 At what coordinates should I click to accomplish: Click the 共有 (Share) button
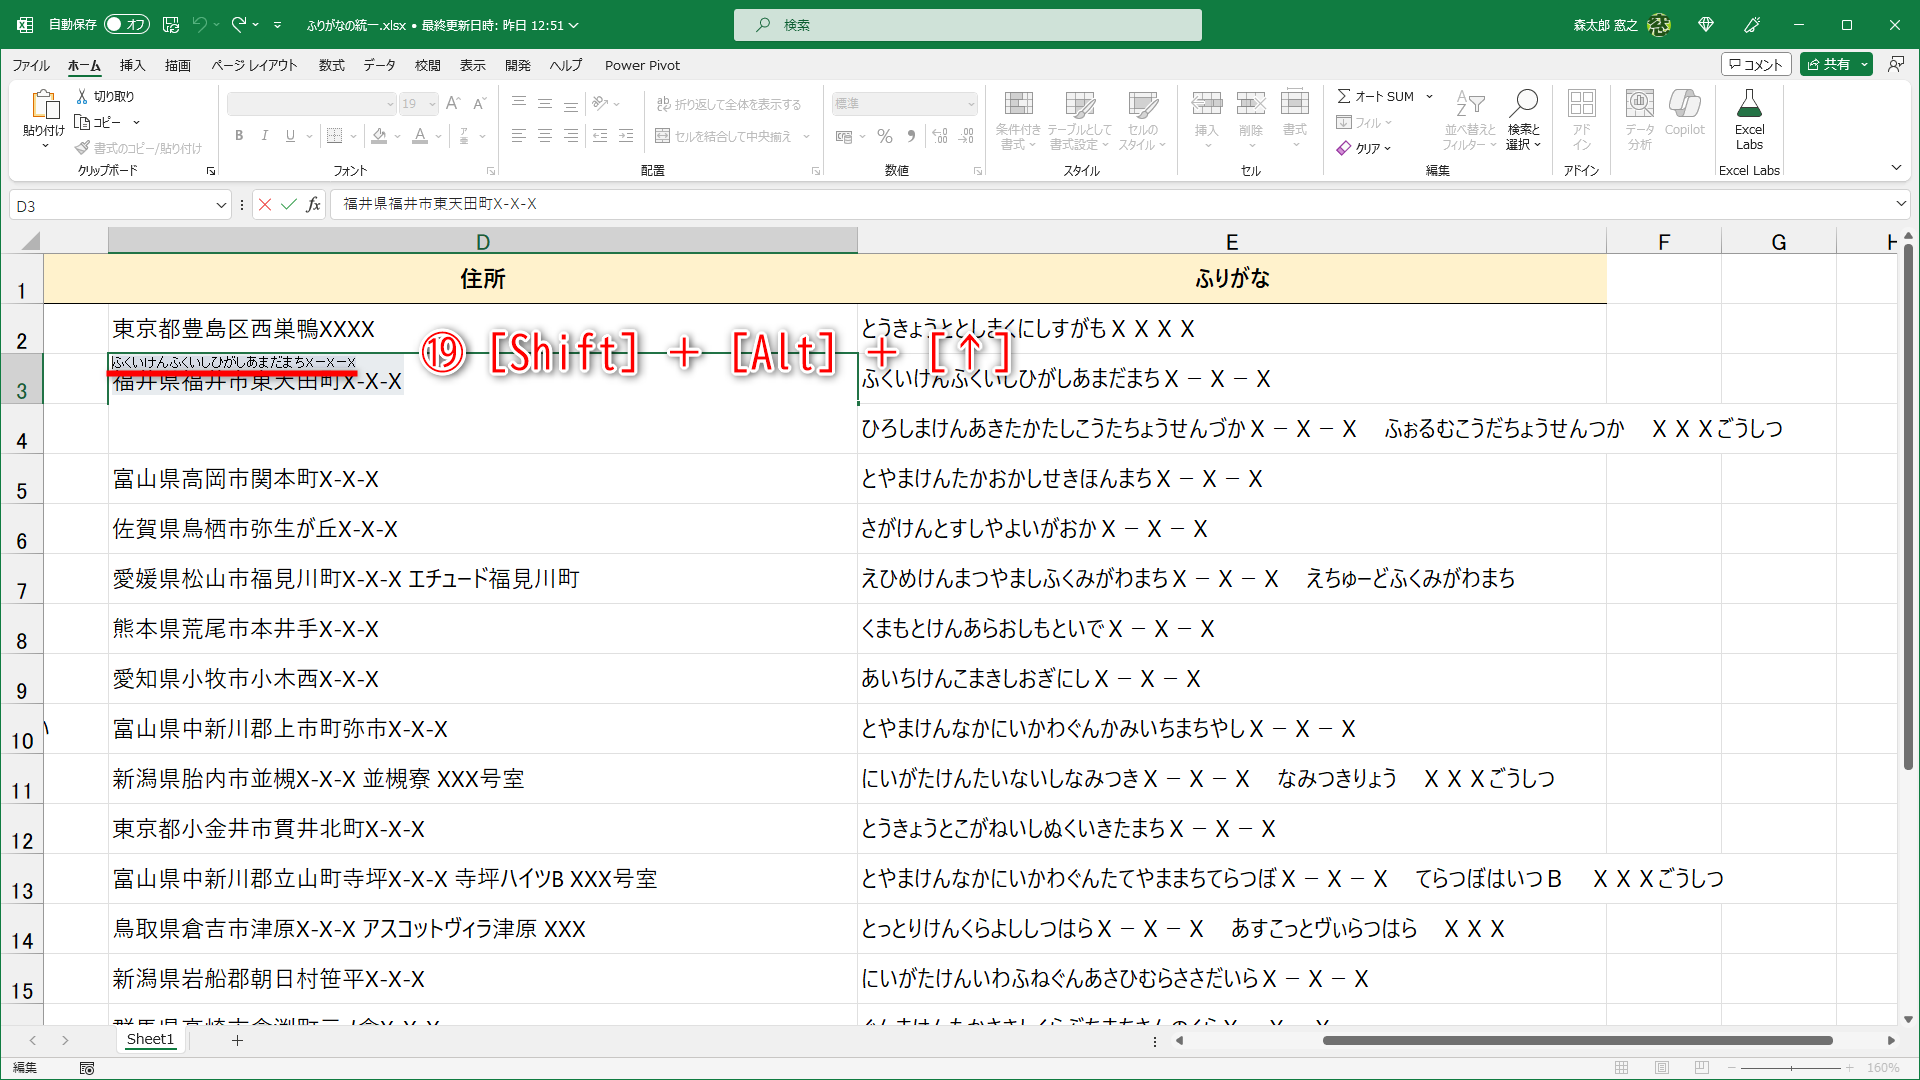(x=1834, y=63)
